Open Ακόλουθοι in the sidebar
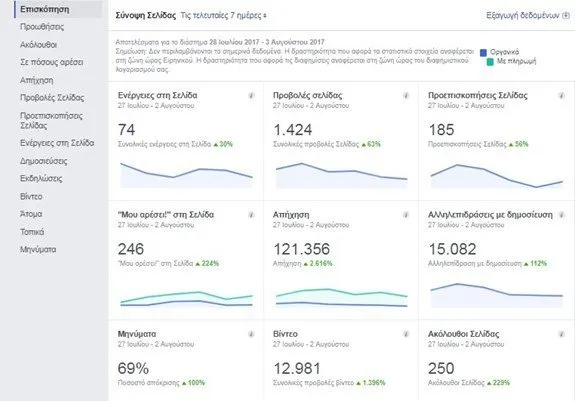The image size is (575, 402). coord(39,45)
